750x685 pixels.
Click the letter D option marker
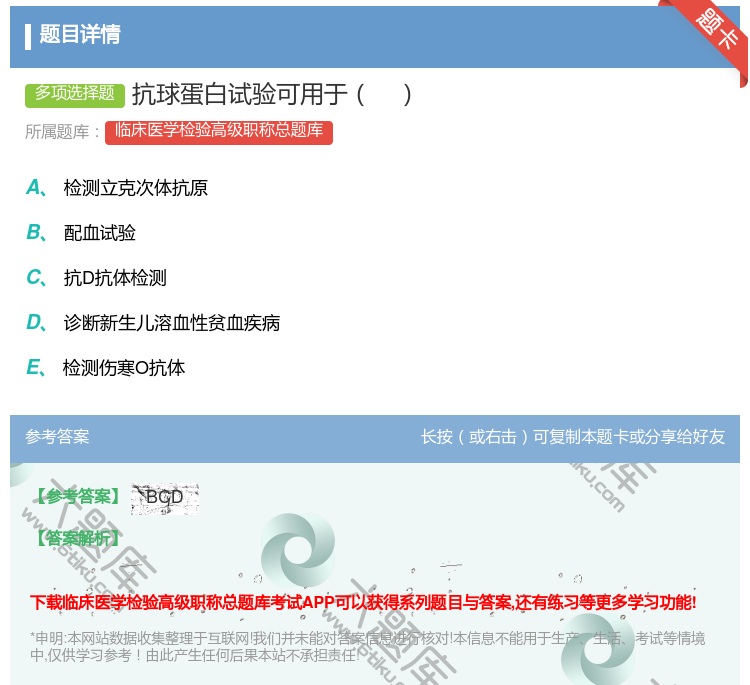point(36,323)
